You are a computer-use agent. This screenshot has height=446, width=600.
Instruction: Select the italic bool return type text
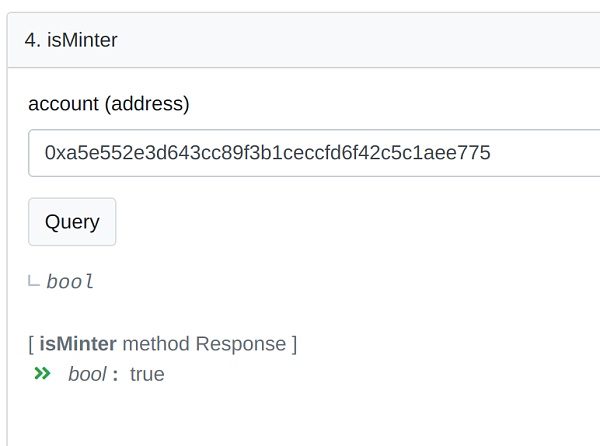click(70, 282)
